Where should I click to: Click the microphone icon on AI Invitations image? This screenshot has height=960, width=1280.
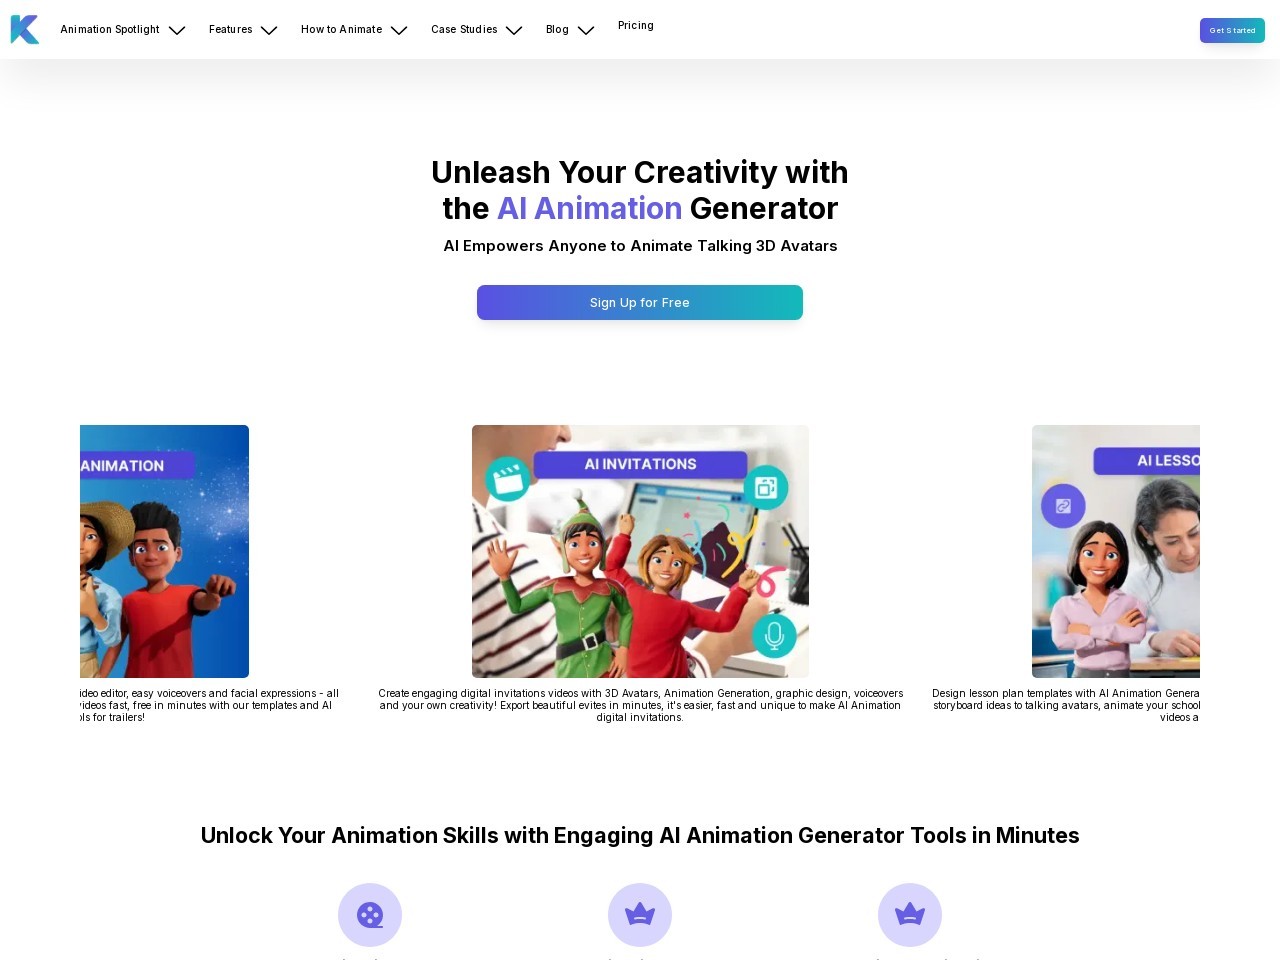pyautogui.click(x=773, y=635)
